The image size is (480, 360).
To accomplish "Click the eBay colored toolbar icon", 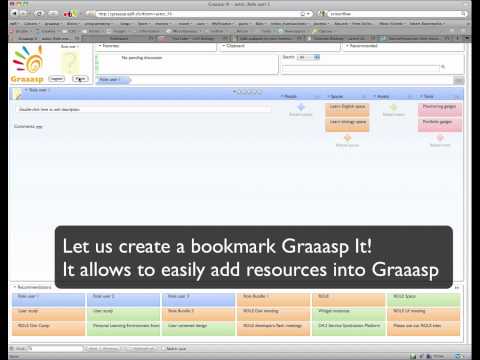I will pyautogui.click(x=70, y=13).
